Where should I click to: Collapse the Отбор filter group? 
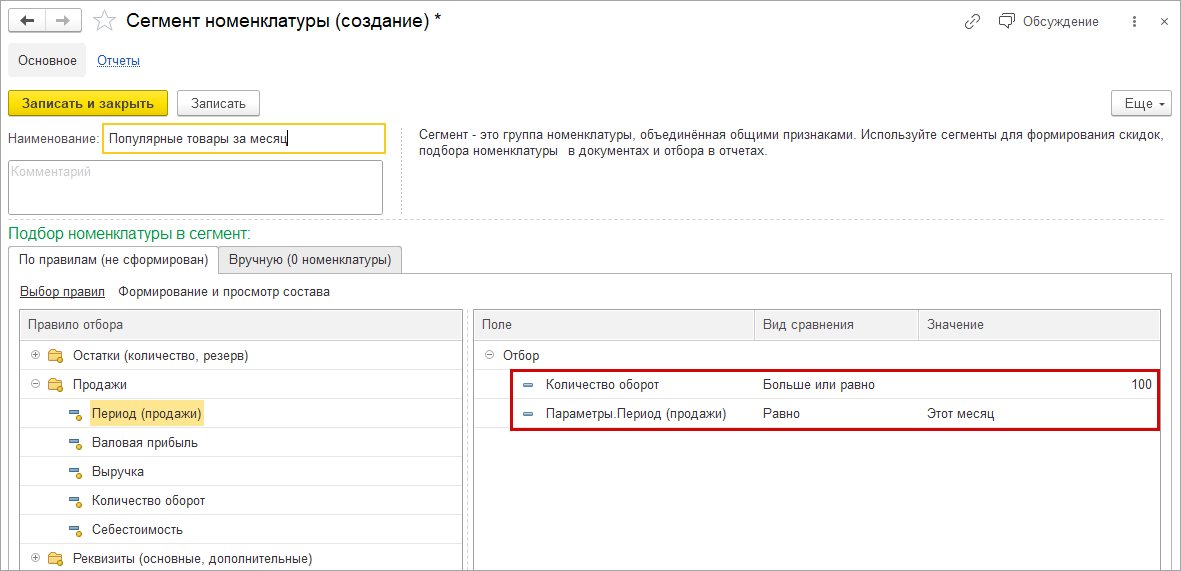pos(489,355)
